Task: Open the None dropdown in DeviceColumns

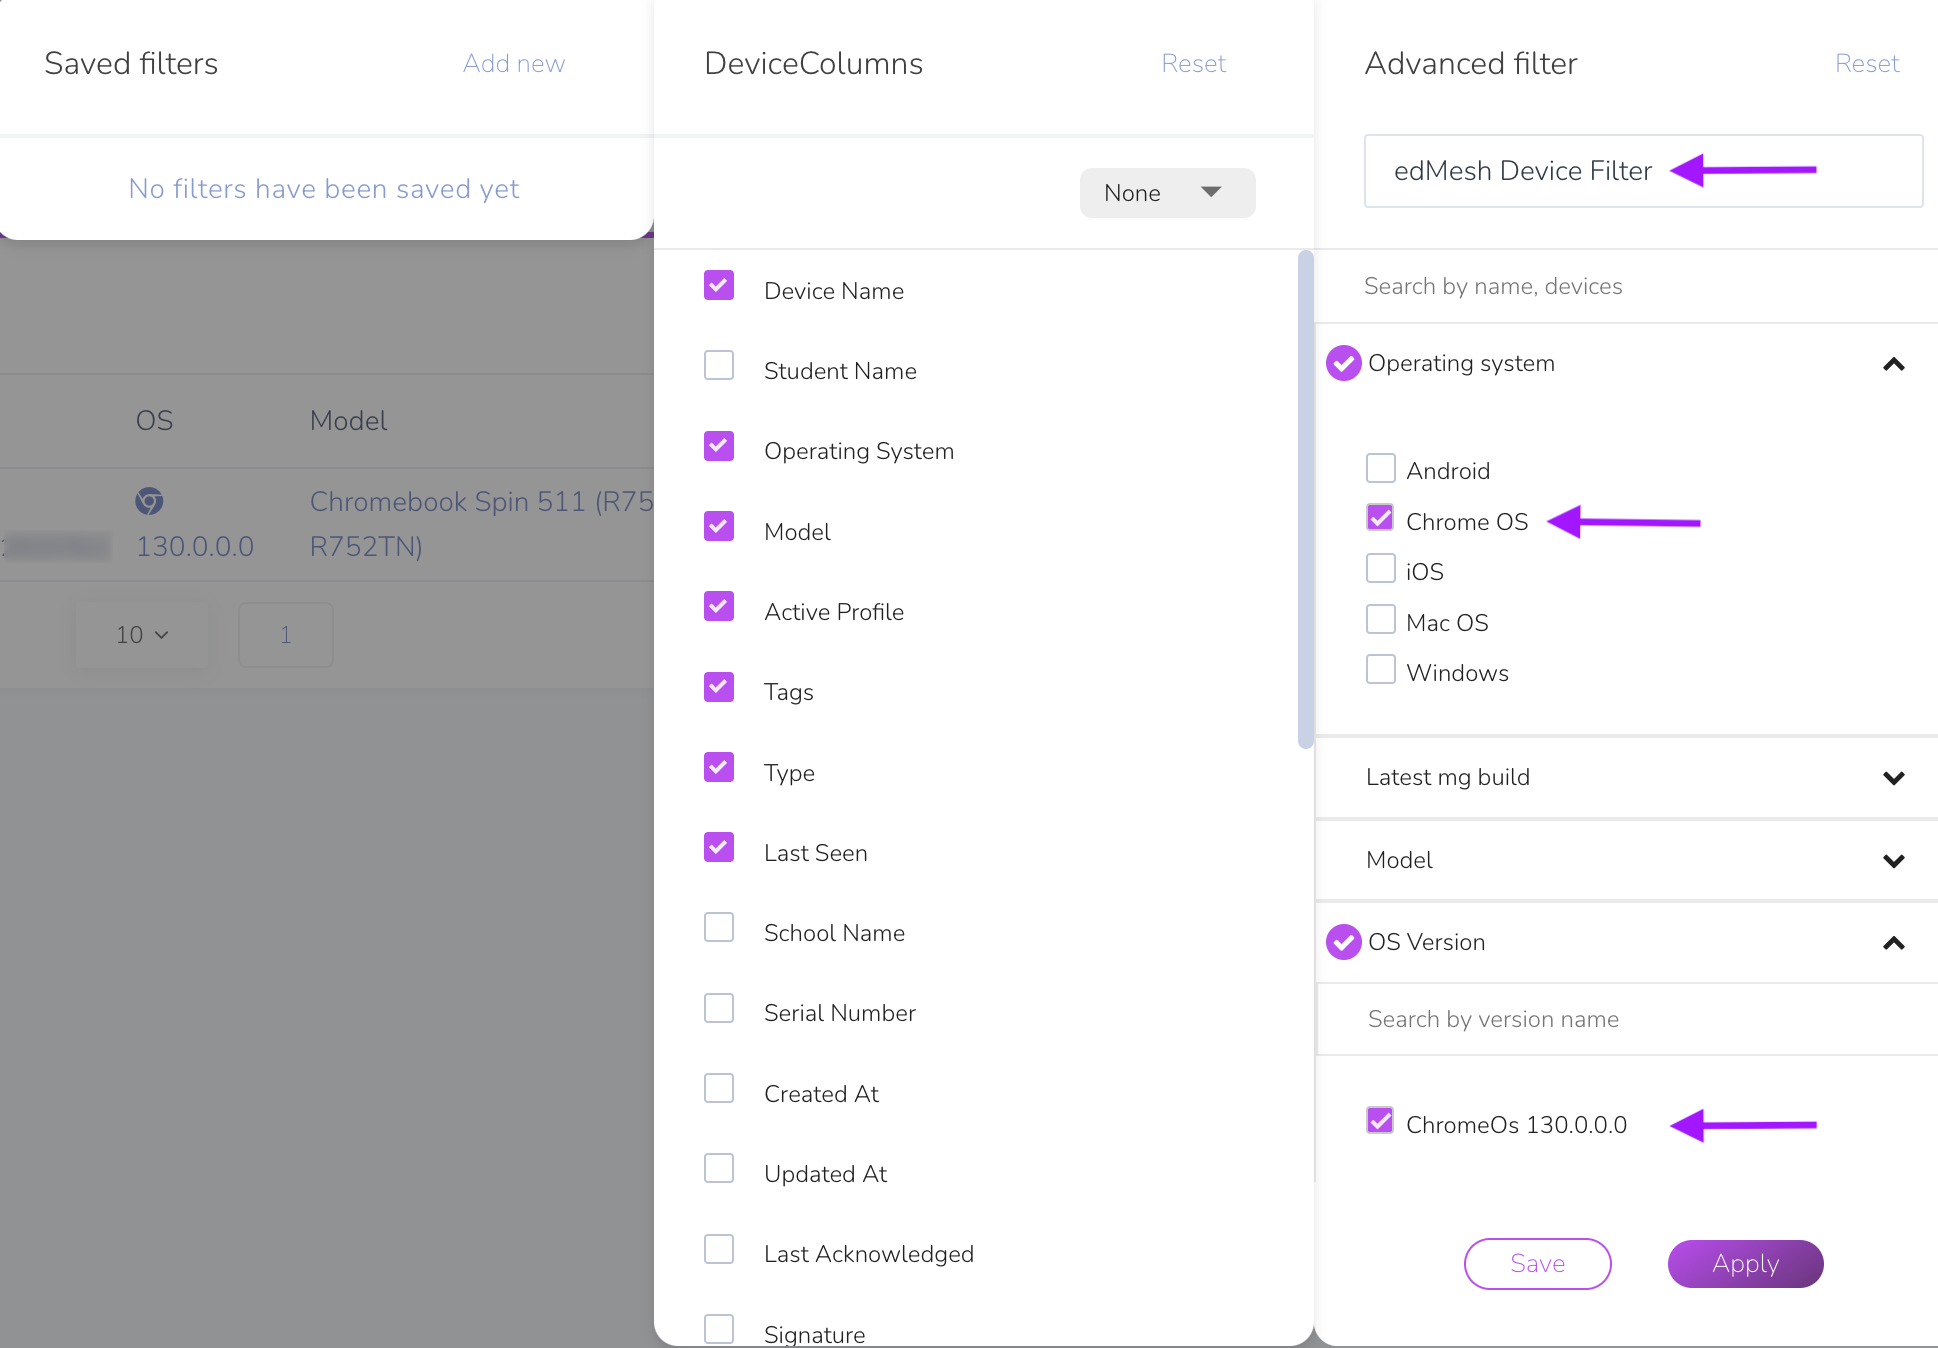Action: (1167, 193)
